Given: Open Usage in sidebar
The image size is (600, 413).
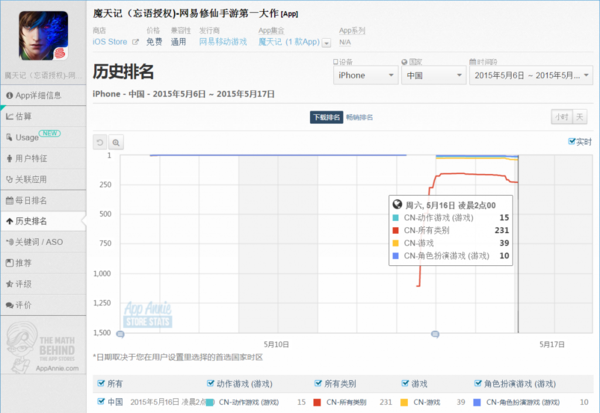Looking at the screenshot, I should click(x=43, y=137).
